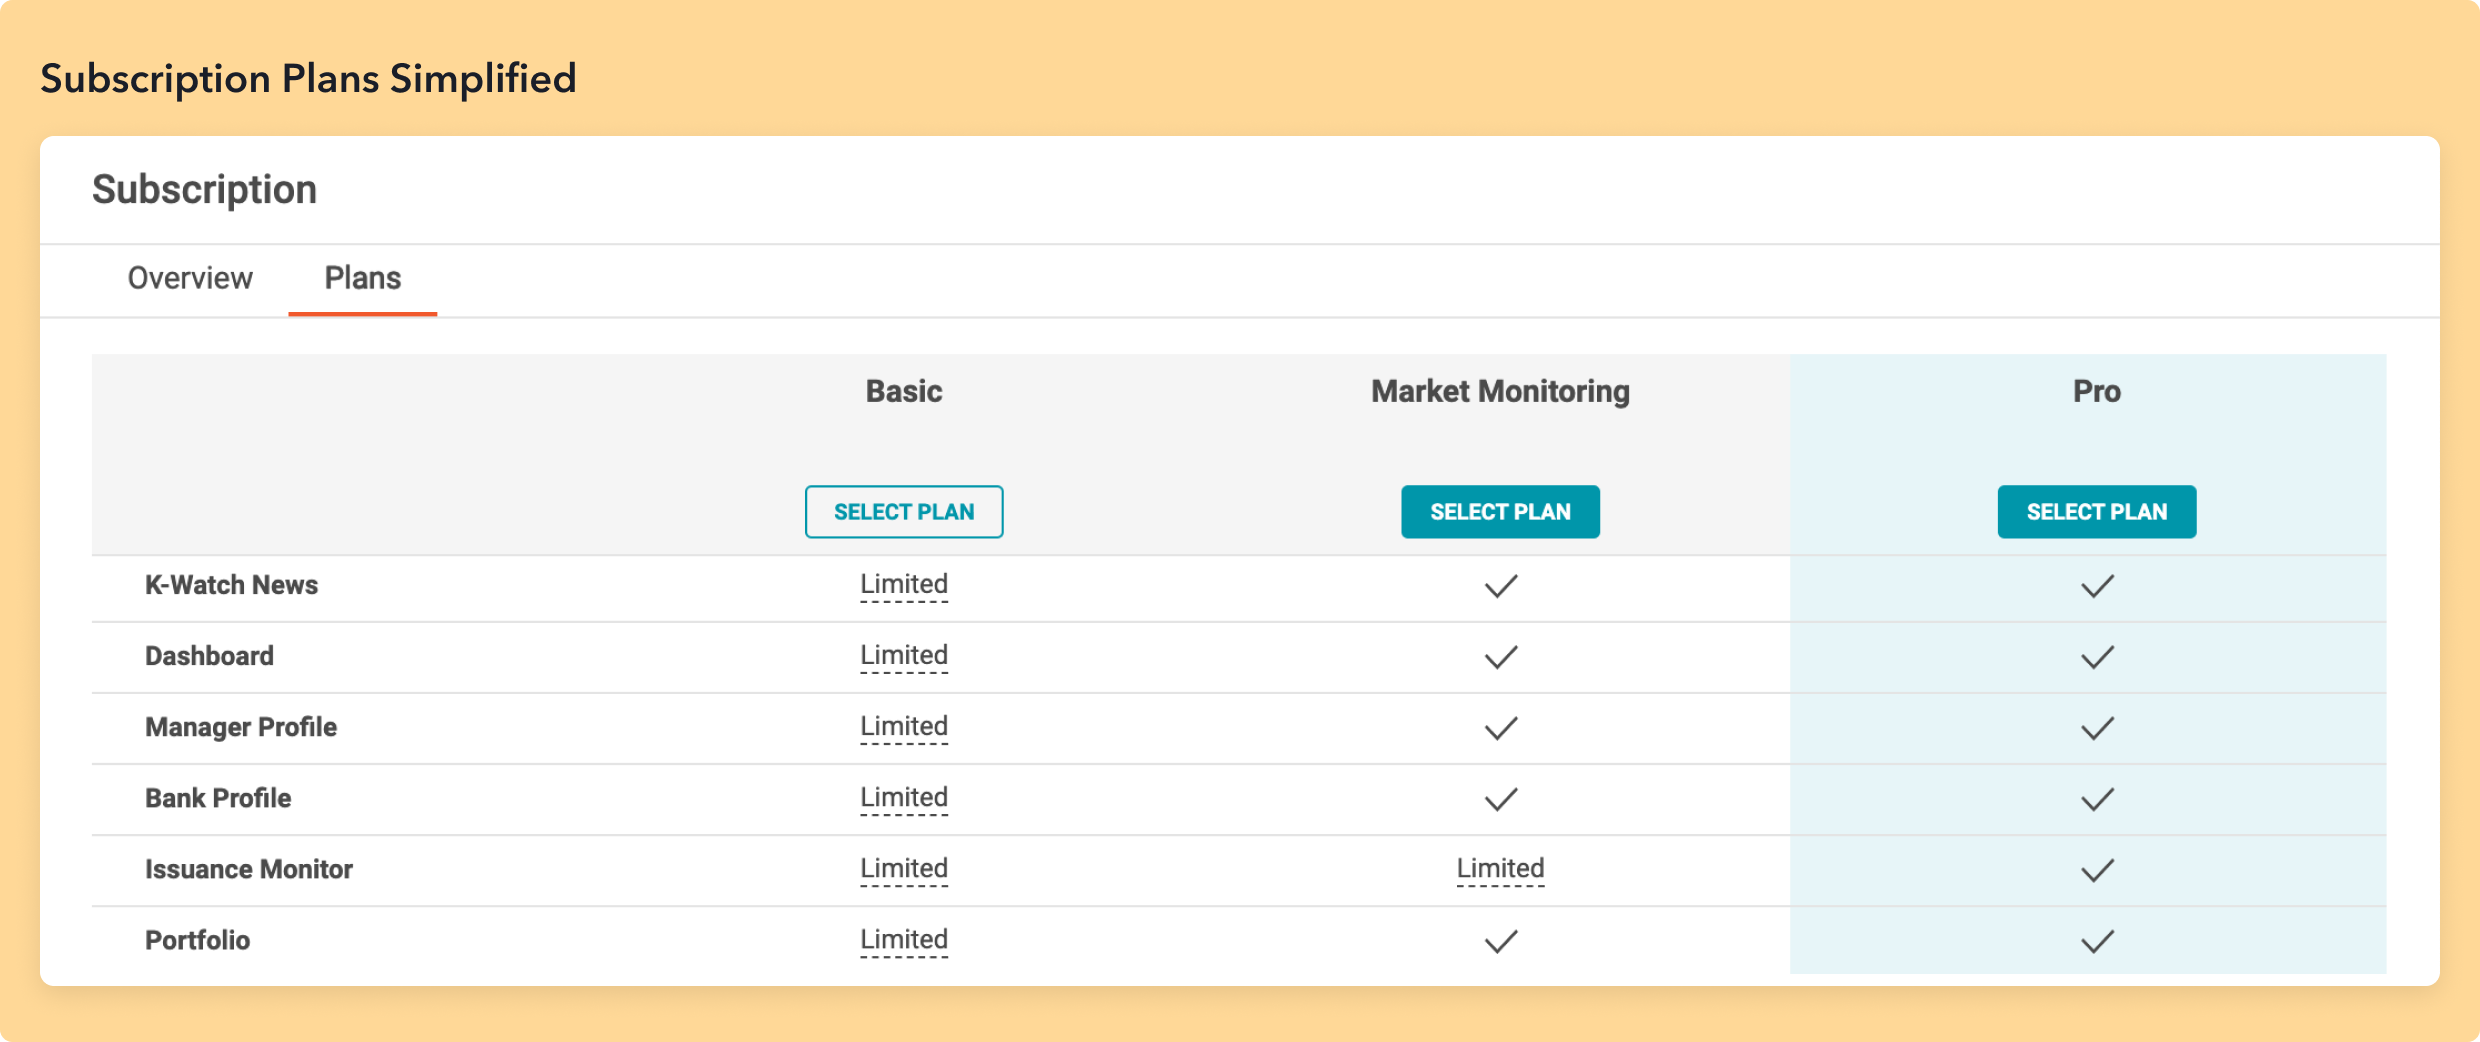Open the Plans tab
Image resolution: width=2480 pixels, height=1042 pixels.
pyautogui.click(x=362, y=278)
